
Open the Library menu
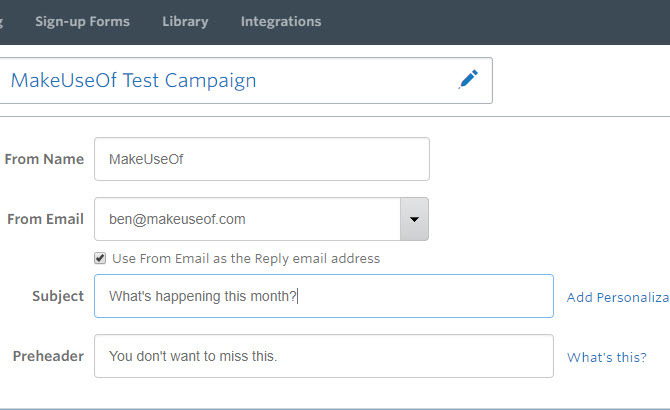[x=185, y=21]
